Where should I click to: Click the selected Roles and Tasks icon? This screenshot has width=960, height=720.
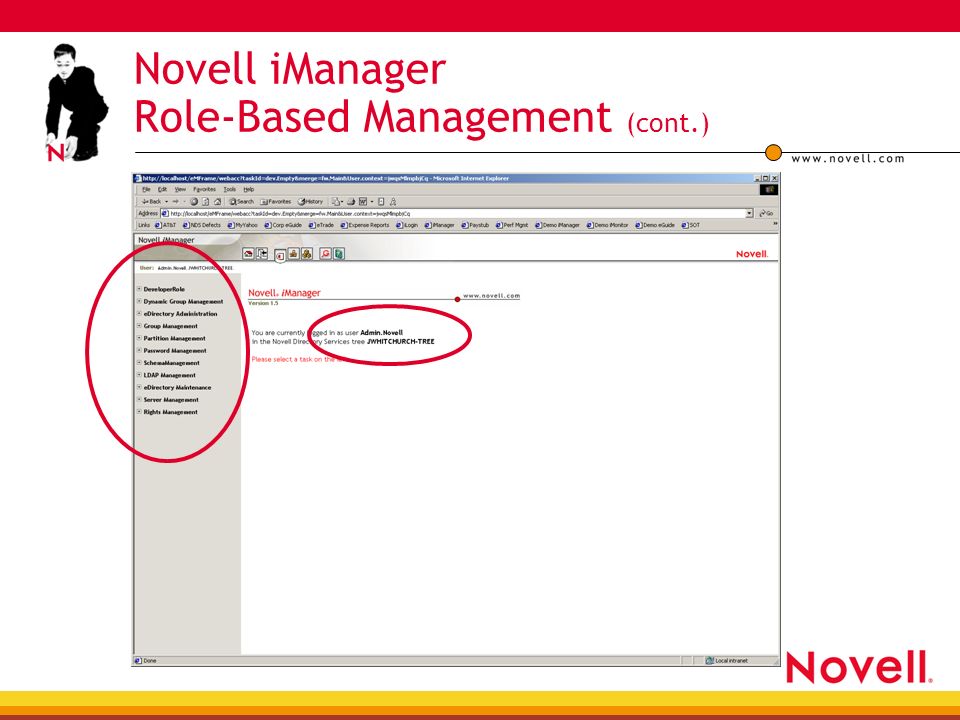(280, 256)
